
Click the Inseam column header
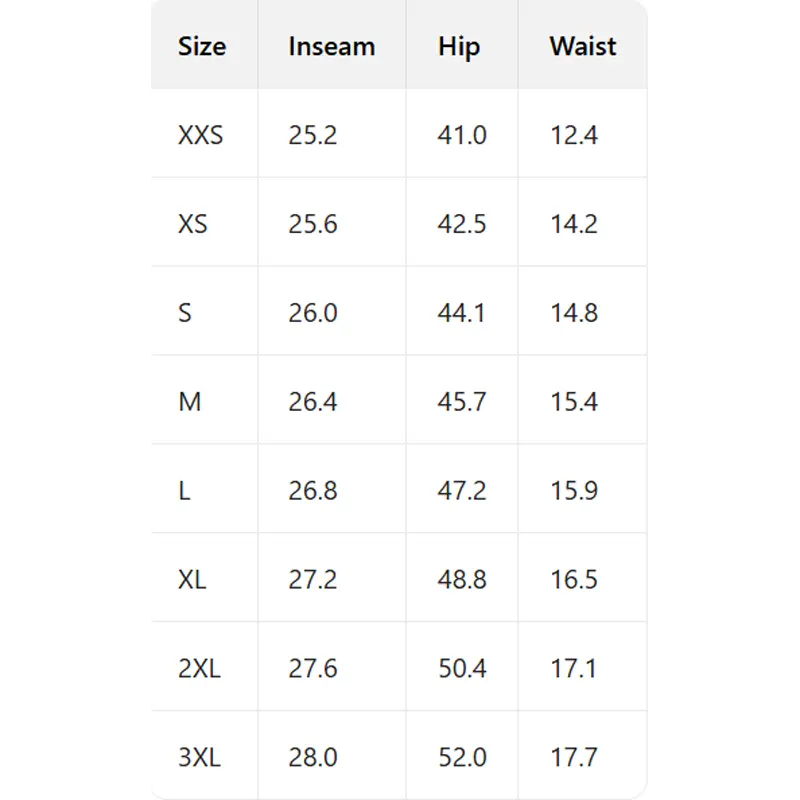(331, 46)
